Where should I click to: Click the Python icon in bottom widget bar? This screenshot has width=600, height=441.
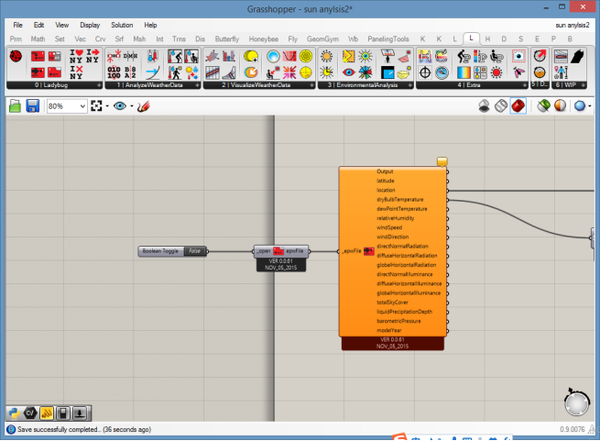13,411
